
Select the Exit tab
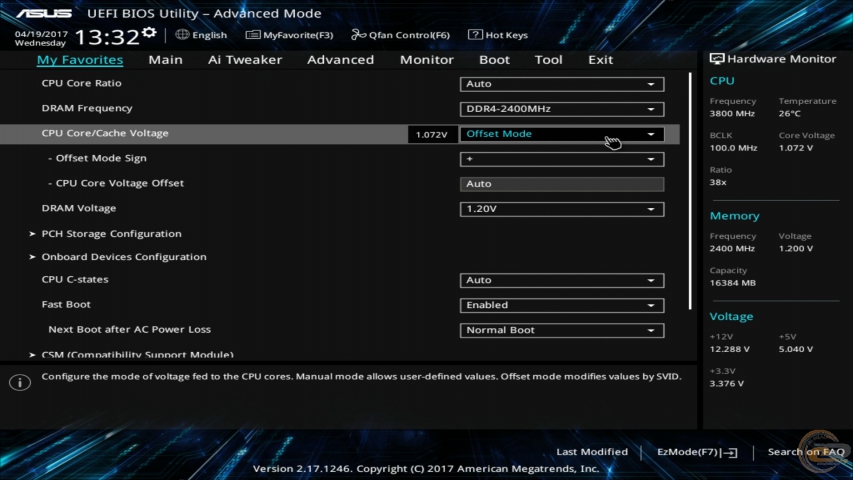tap(601, 60)
